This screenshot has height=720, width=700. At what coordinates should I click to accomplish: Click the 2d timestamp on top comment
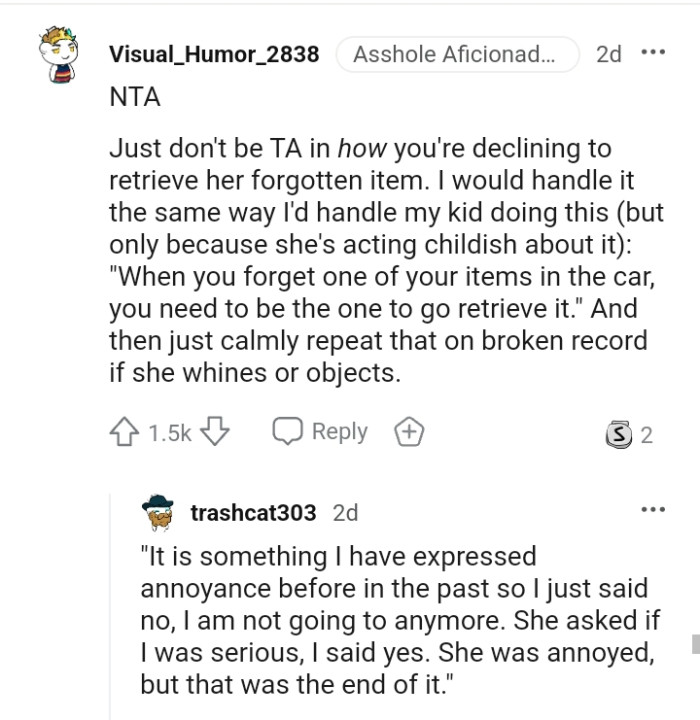(x=608, y=54)
